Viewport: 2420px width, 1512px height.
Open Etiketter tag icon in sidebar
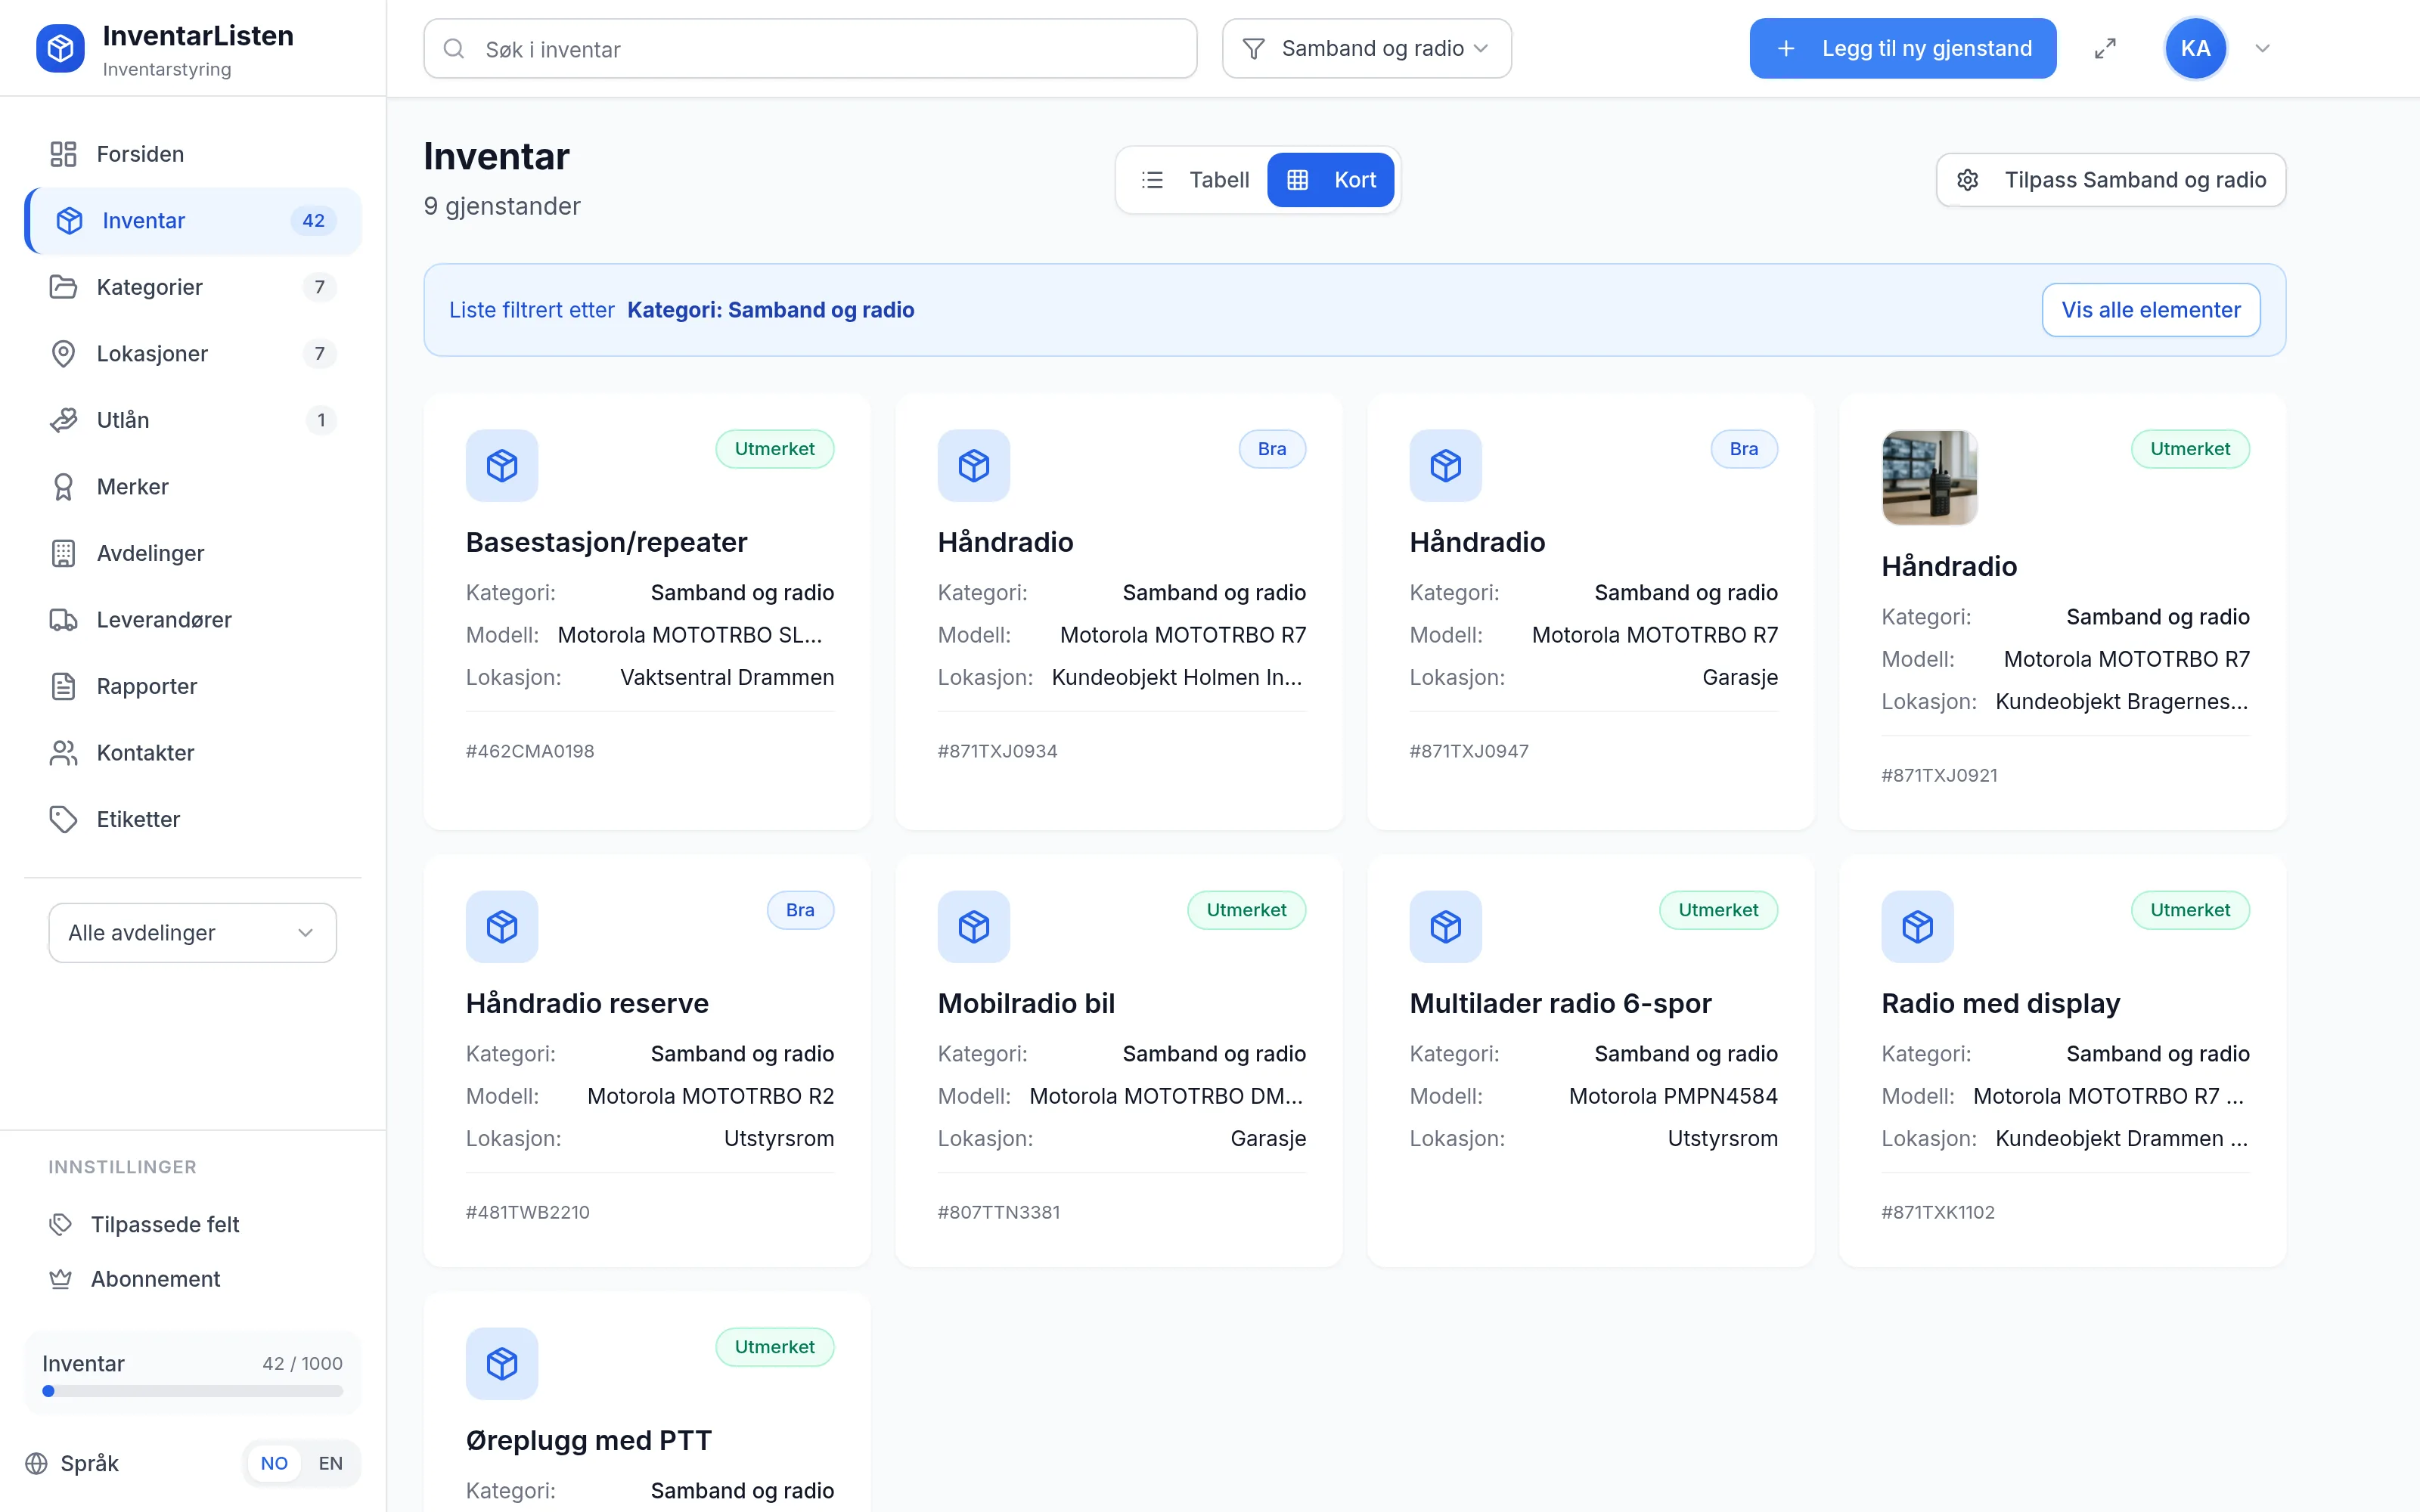tap(63, 819)
